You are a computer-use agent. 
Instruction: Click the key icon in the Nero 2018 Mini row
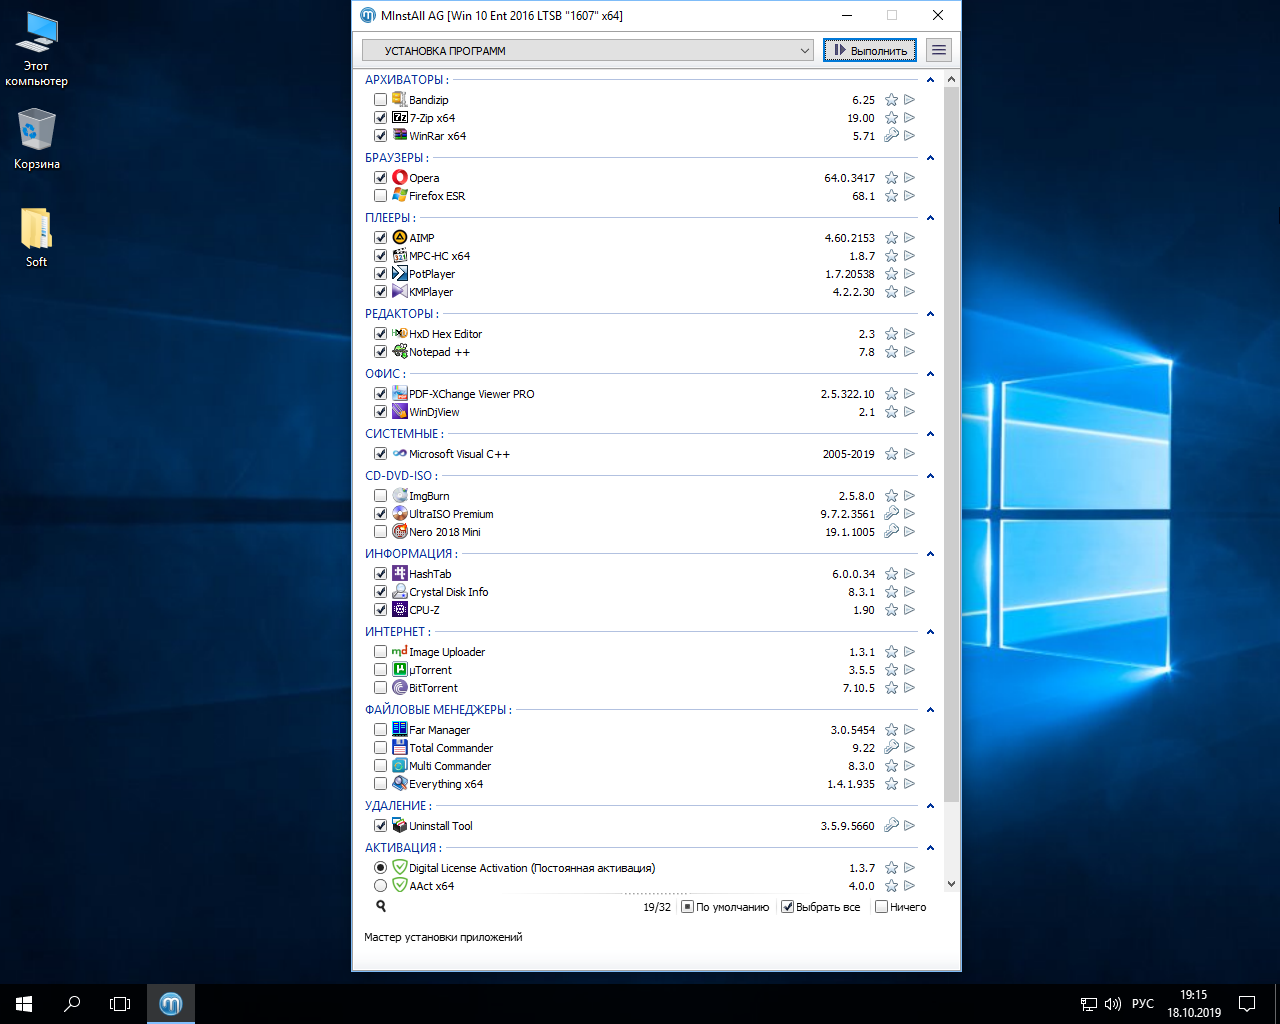[891, 532]
